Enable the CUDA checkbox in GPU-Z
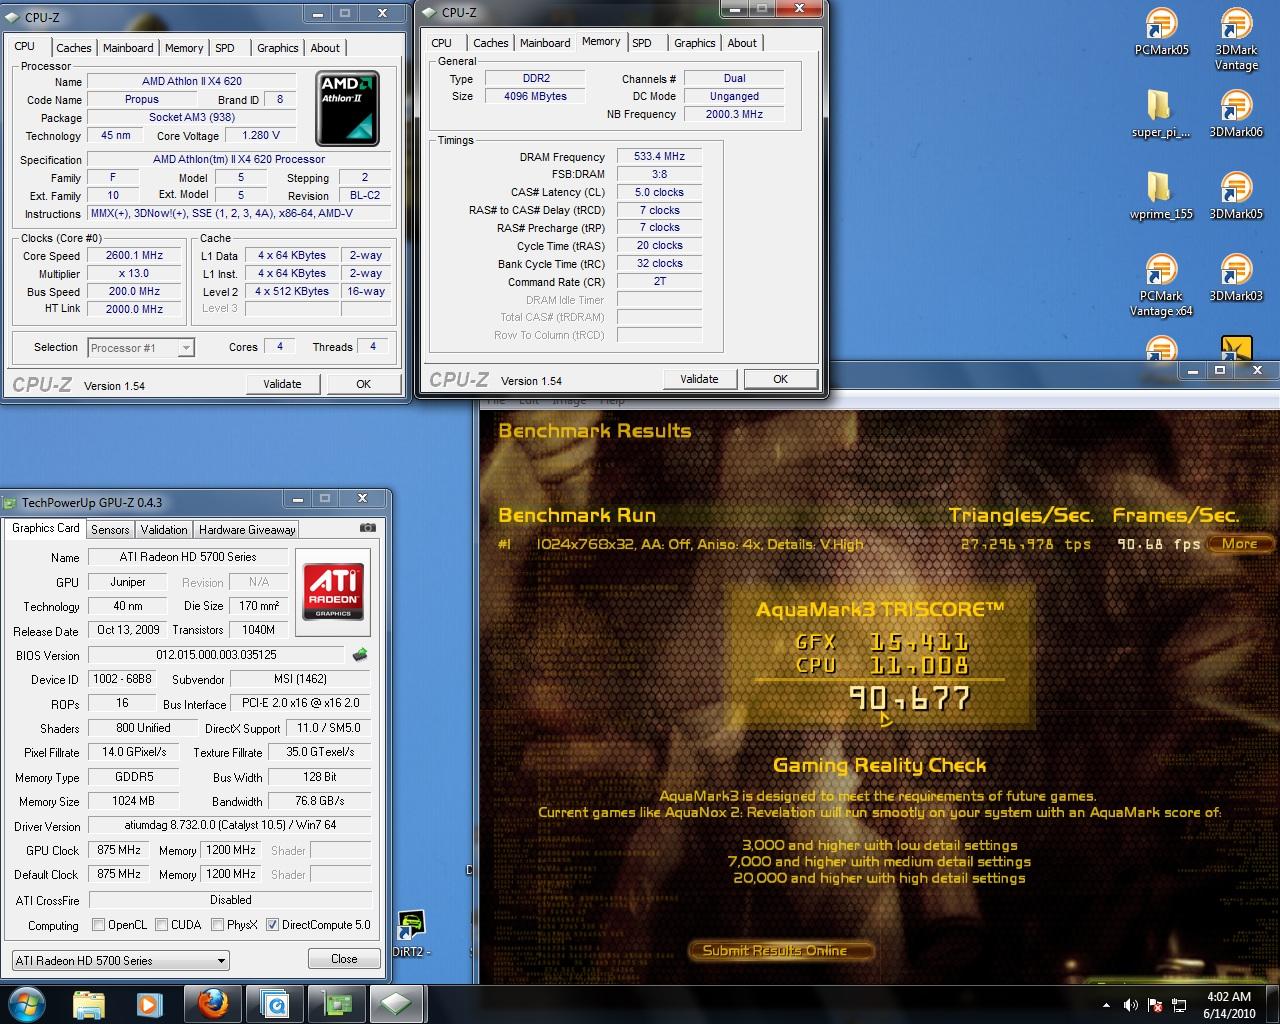 tap(161, 925)
